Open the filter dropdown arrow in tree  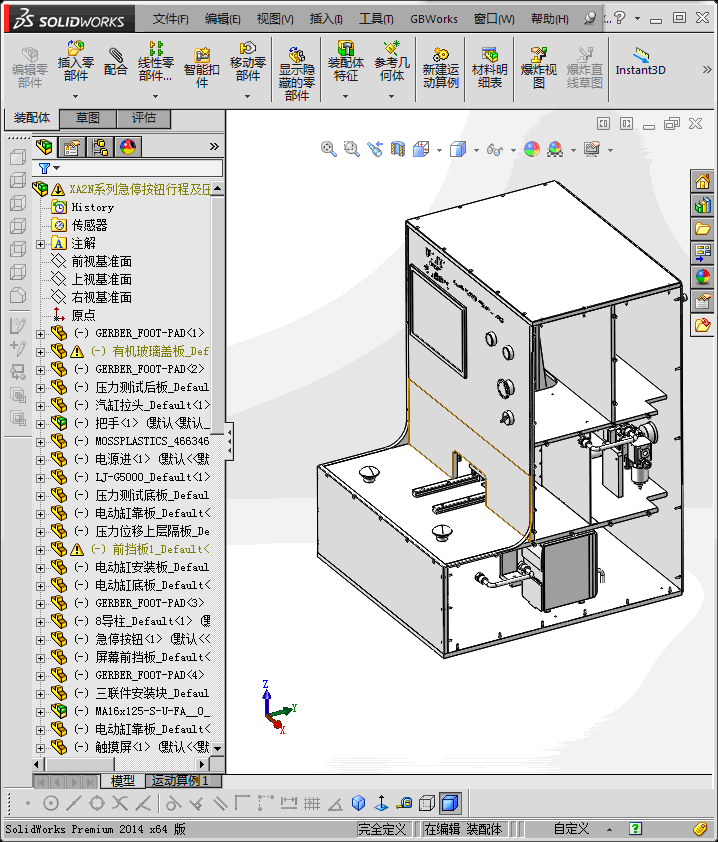pos(56,168)
